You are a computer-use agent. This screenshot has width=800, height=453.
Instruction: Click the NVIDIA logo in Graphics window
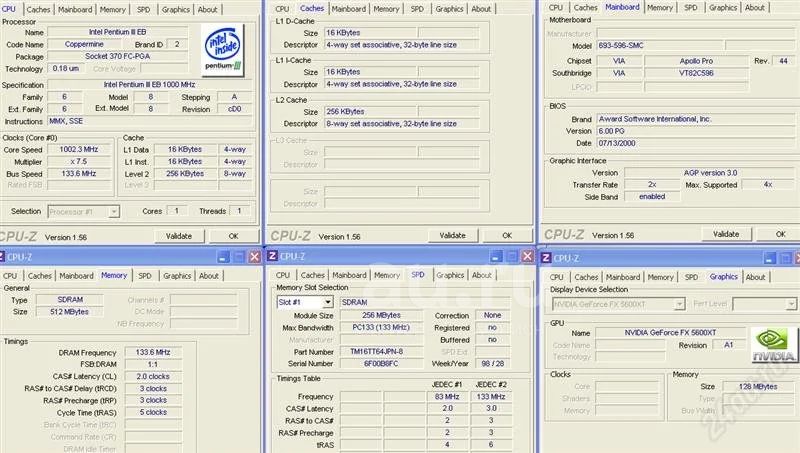[774, 345]
